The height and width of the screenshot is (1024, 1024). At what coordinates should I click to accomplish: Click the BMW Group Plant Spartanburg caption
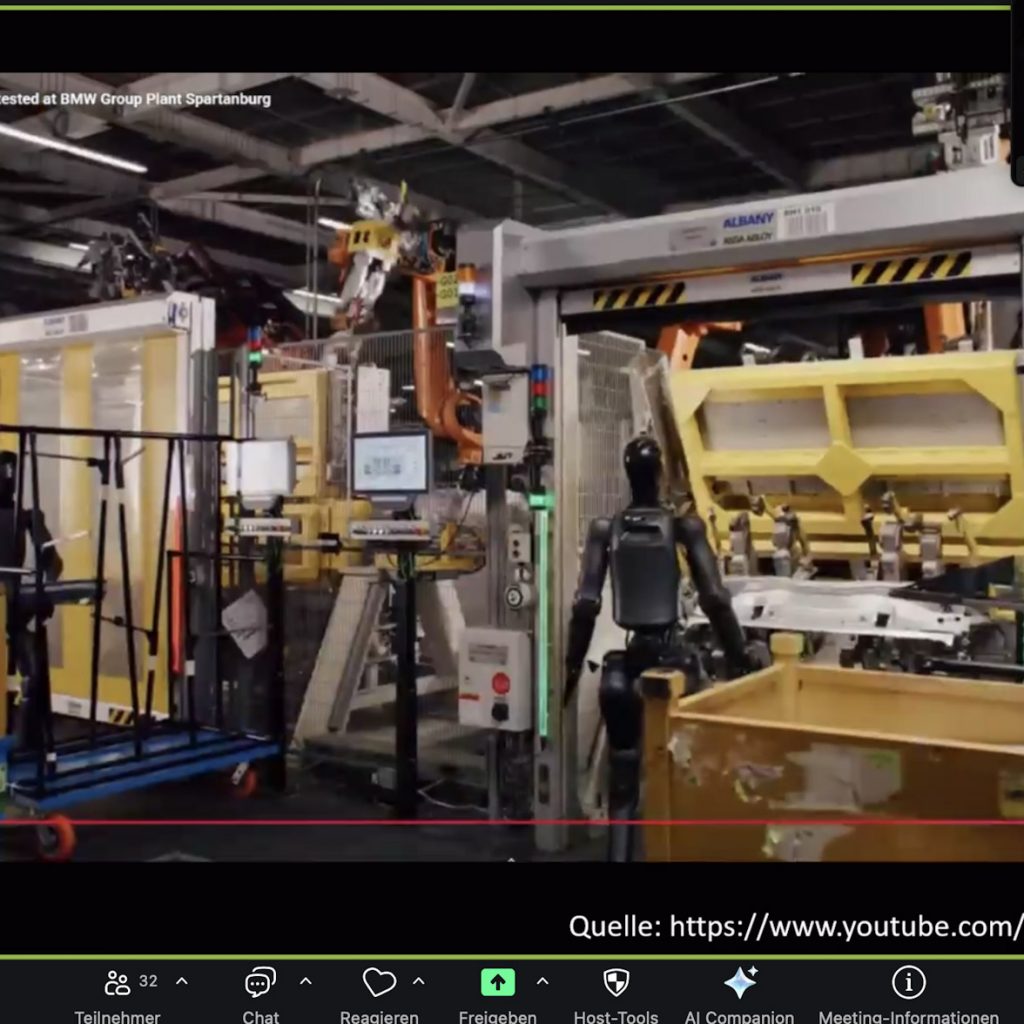click(x=136, y=99)
